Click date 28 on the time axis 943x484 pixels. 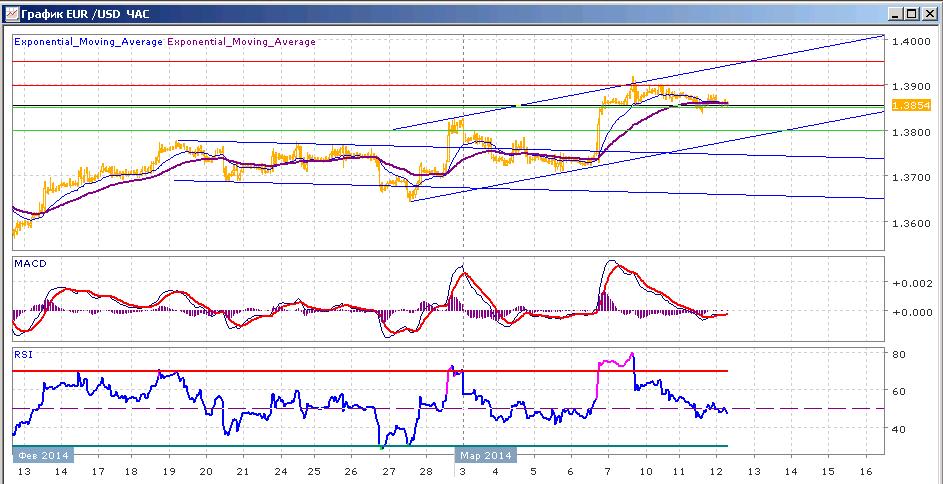[x=425, y=472]
